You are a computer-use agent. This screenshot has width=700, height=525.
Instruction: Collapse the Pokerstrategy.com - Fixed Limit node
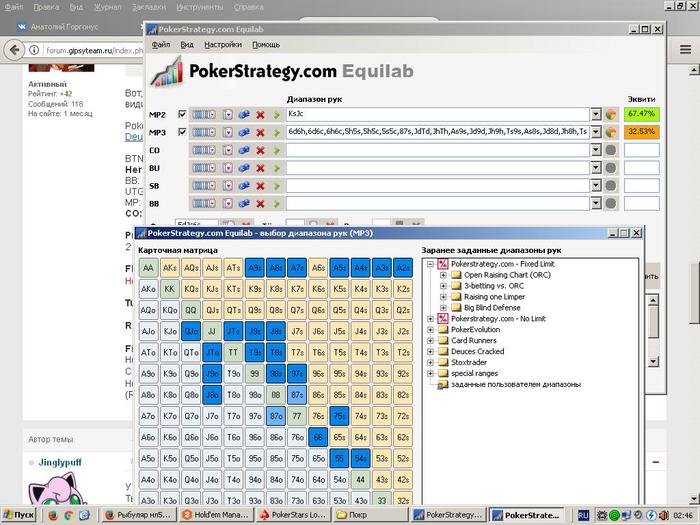(x=430, y=264)
